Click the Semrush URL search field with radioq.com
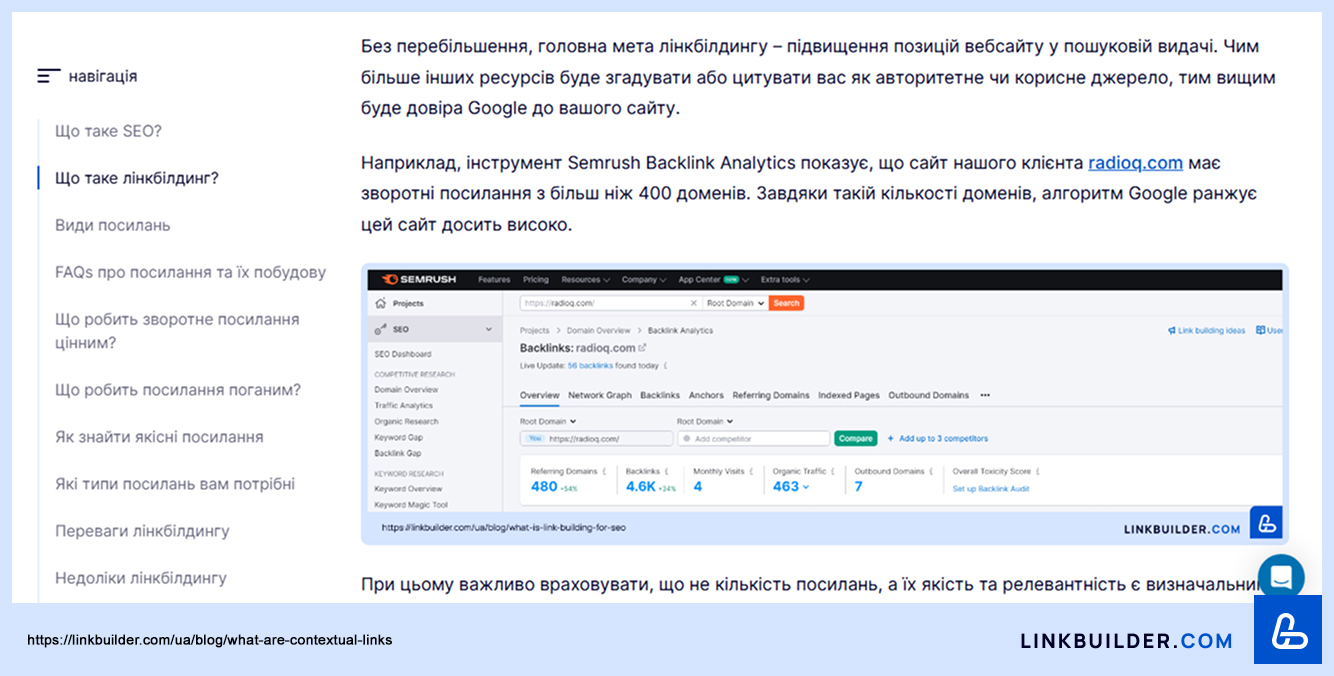 pos(611,303)
